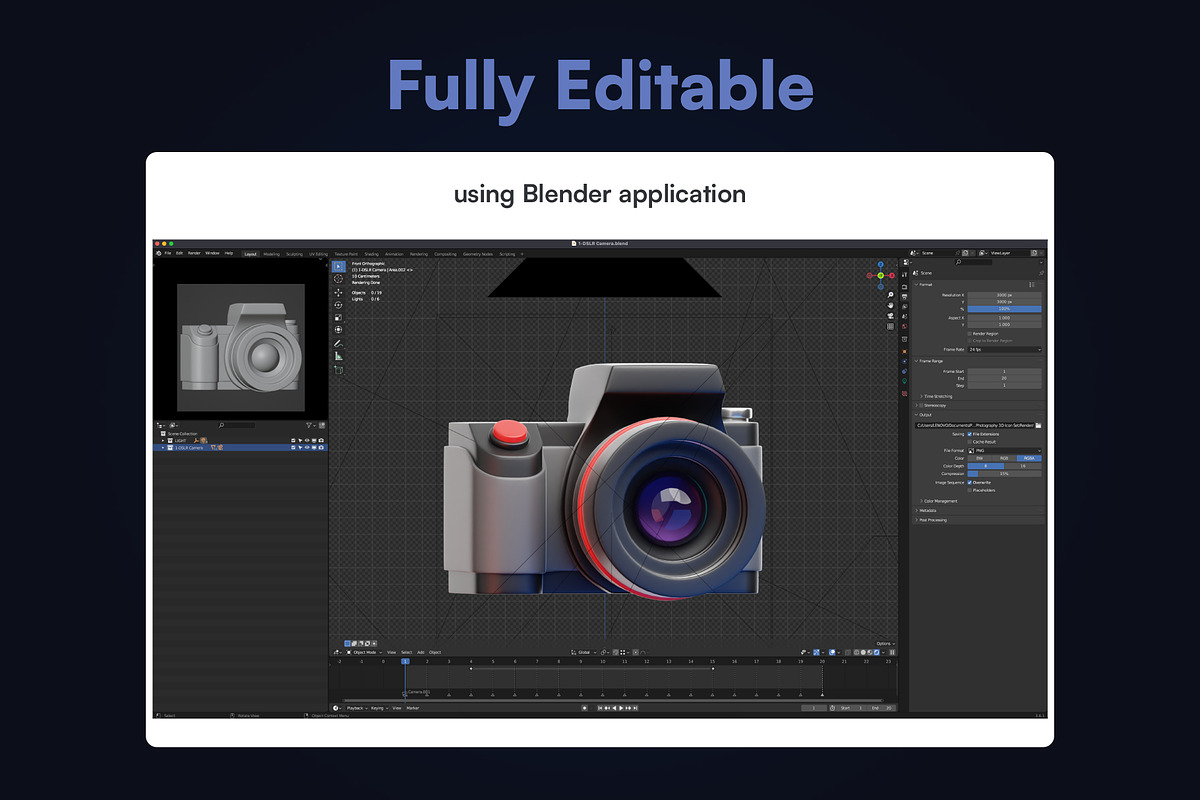1200x800 pixels.
Task: Expand the 1-DSLR Camera collection
Action: coord(163,448)
